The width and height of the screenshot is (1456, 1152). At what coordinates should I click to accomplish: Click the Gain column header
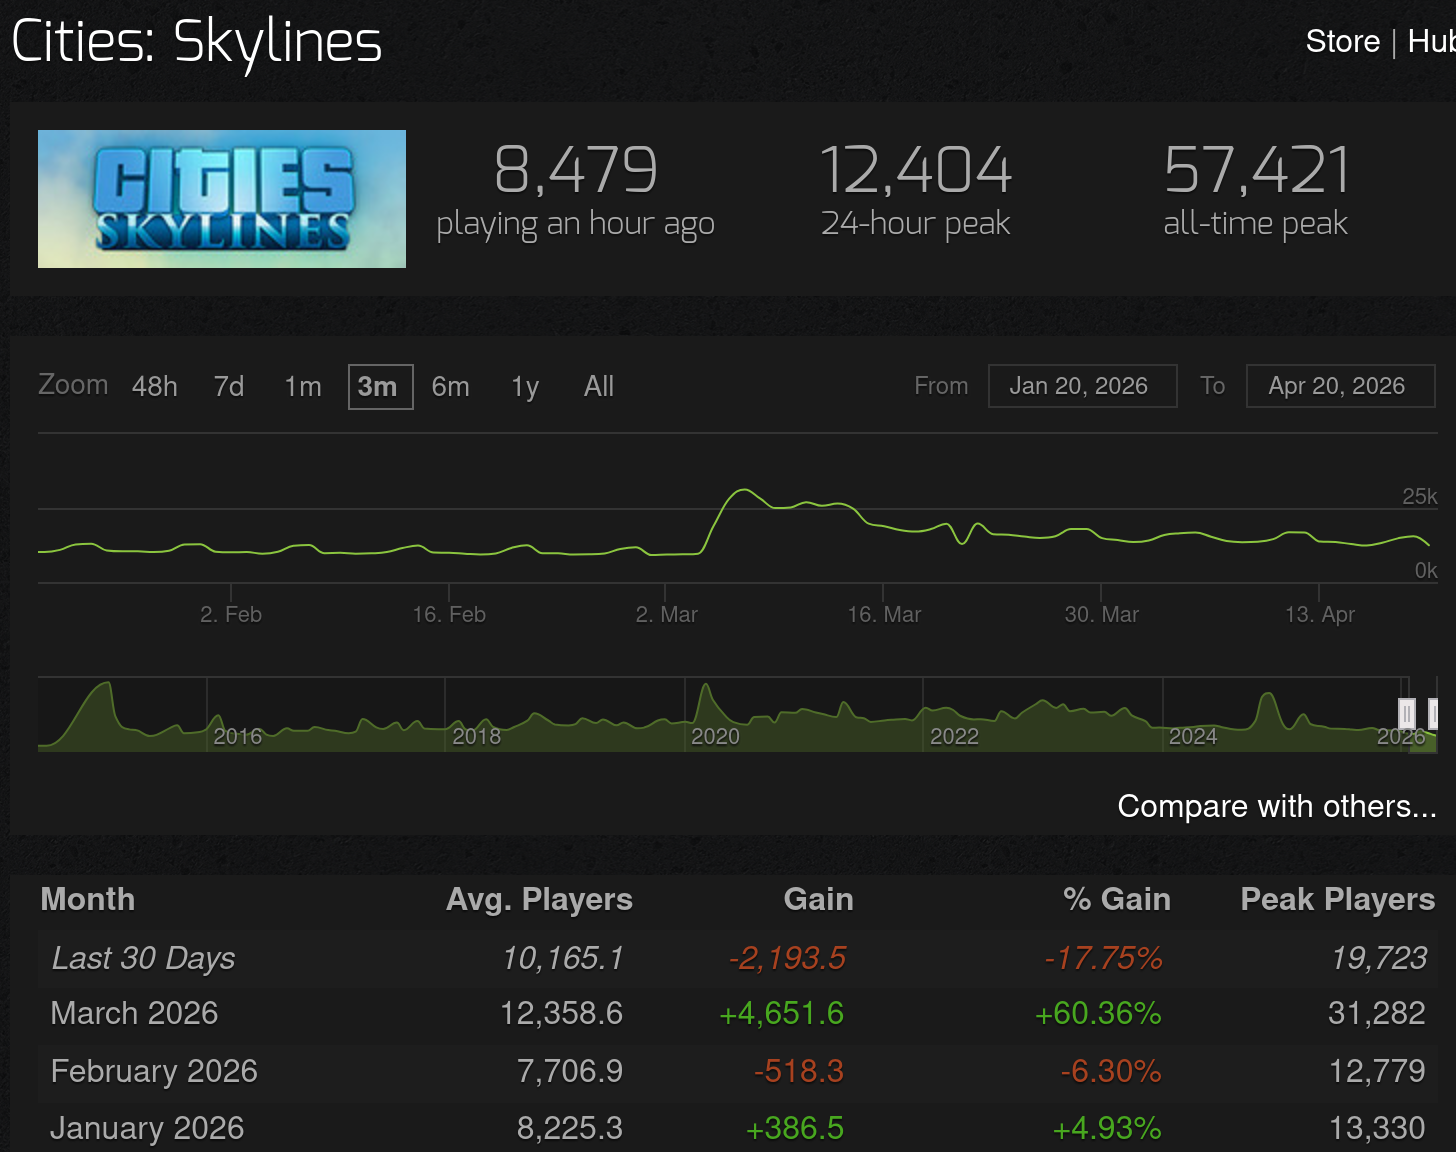coord(818,899)
